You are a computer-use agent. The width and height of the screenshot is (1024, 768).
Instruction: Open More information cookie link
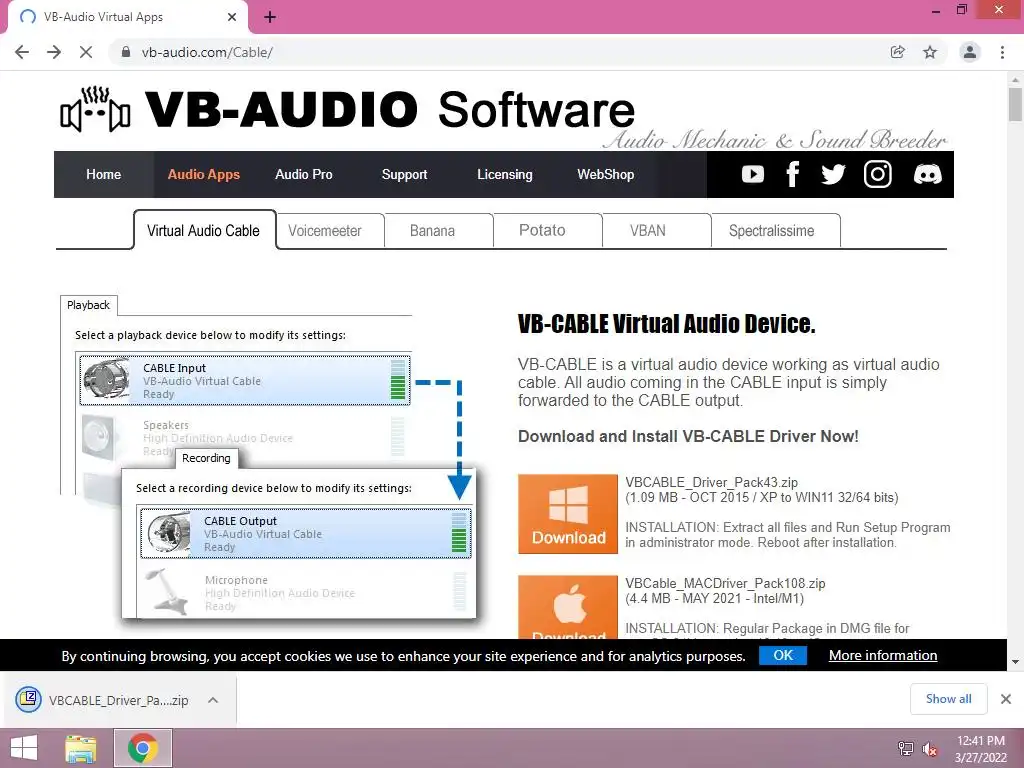883,655
